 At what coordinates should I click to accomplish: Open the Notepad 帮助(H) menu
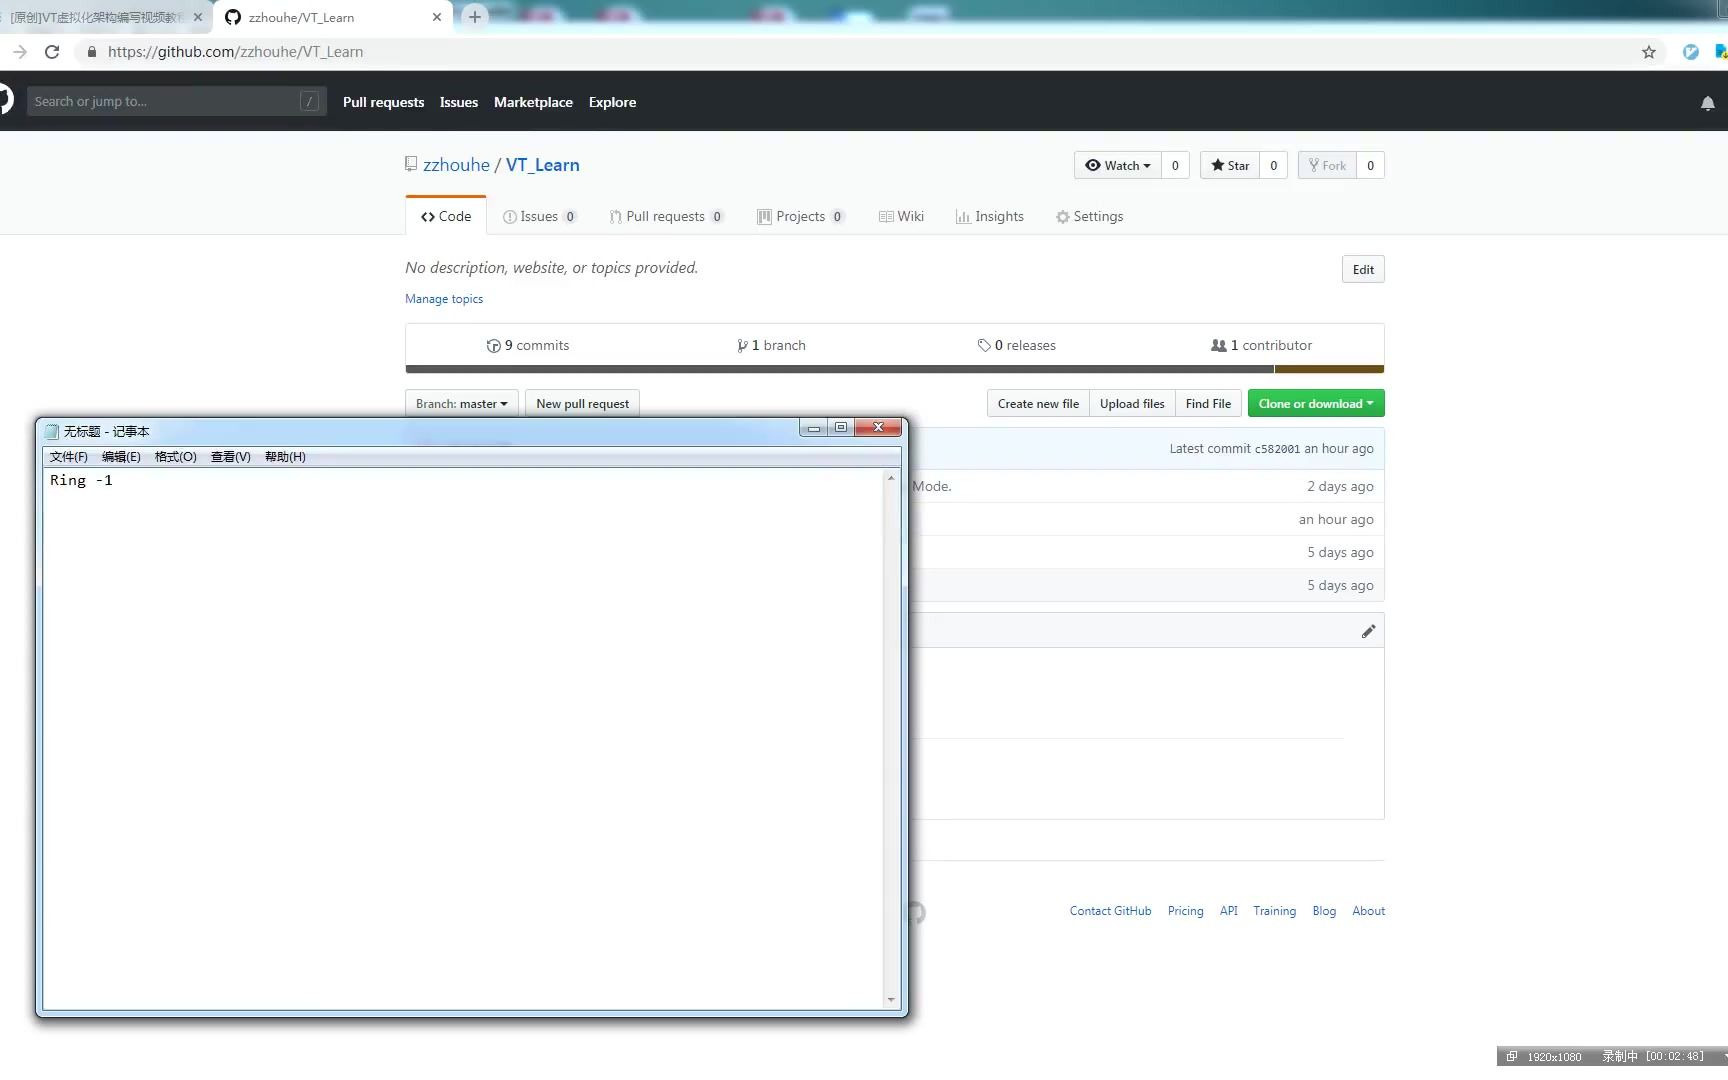(285, 457)
